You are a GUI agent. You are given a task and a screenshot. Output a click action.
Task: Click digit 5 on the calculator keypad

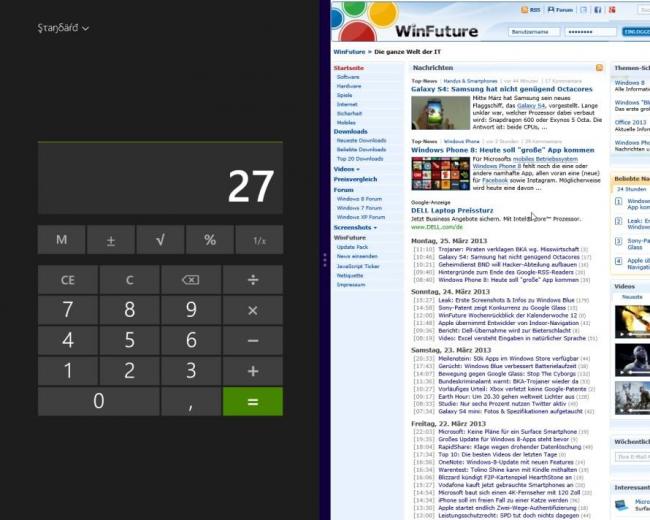[129, 340]
